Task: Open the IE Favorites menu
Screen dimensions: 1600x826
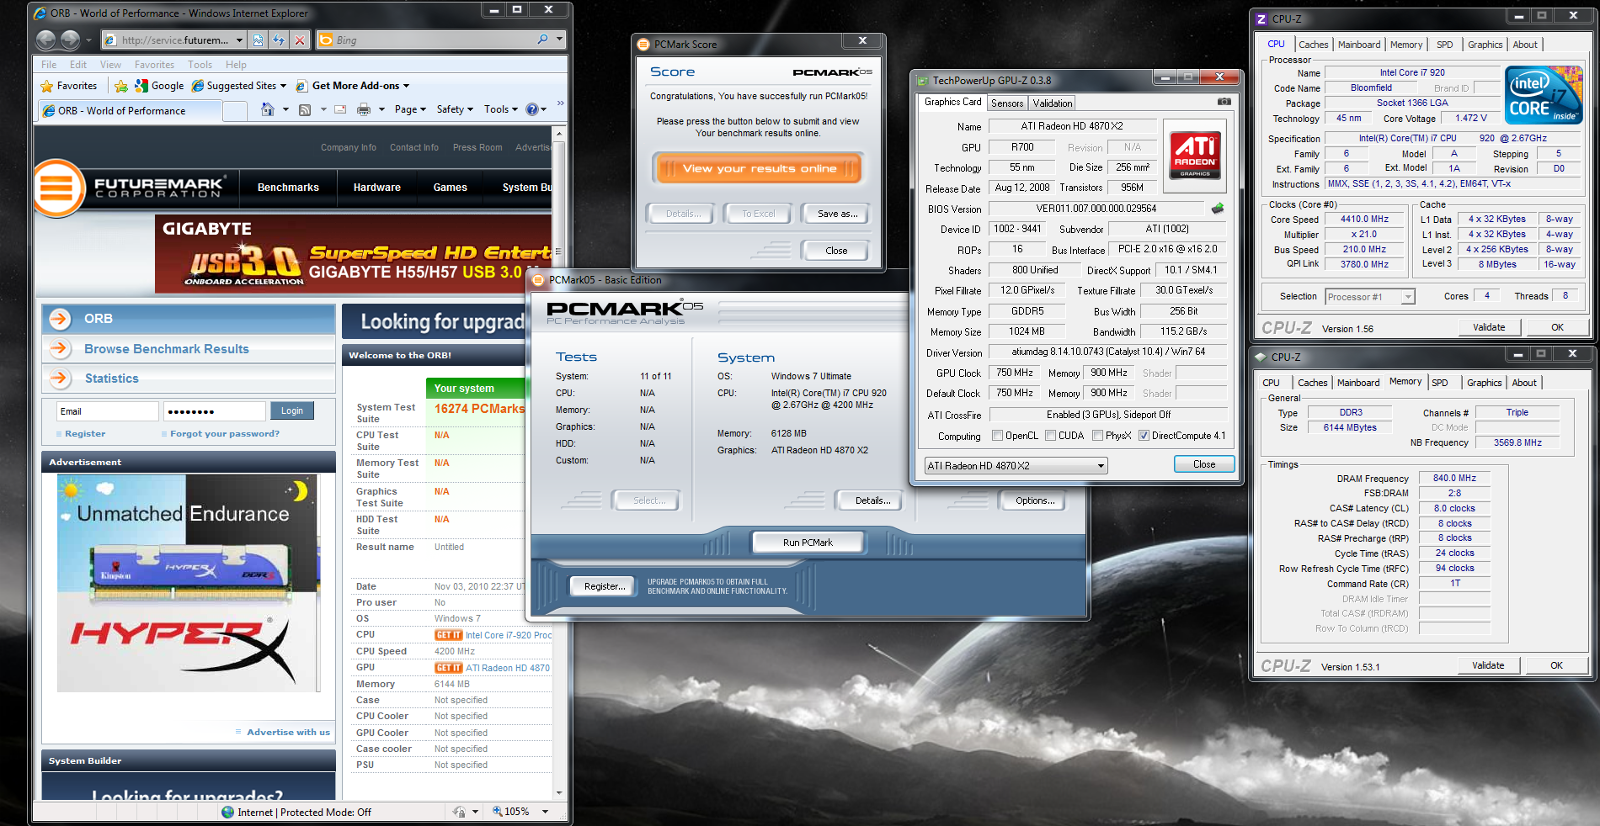Action: coord(154,65)
